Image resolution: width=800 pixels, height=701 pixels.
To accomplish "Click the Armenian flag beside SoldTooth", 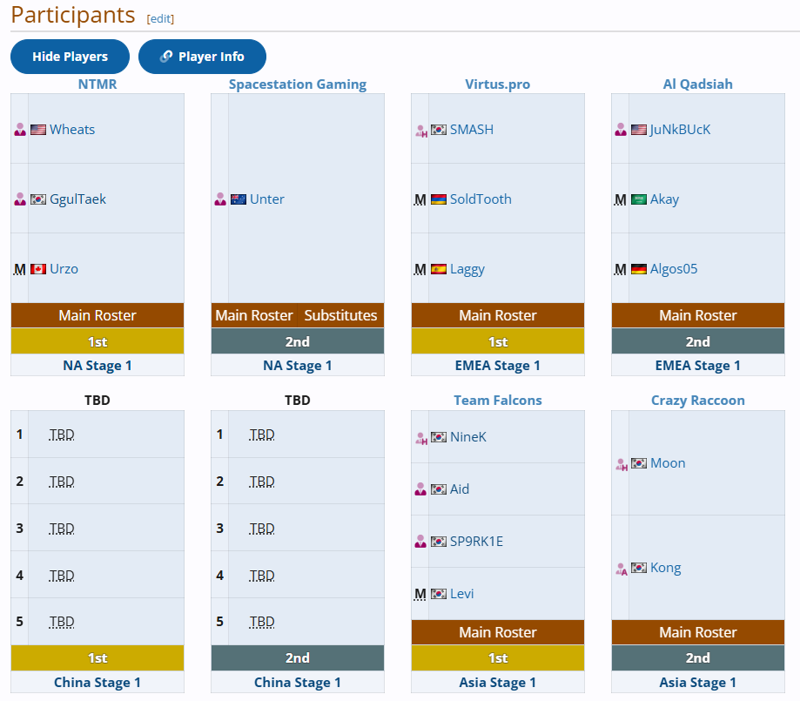I will click(x=438, y=199).
